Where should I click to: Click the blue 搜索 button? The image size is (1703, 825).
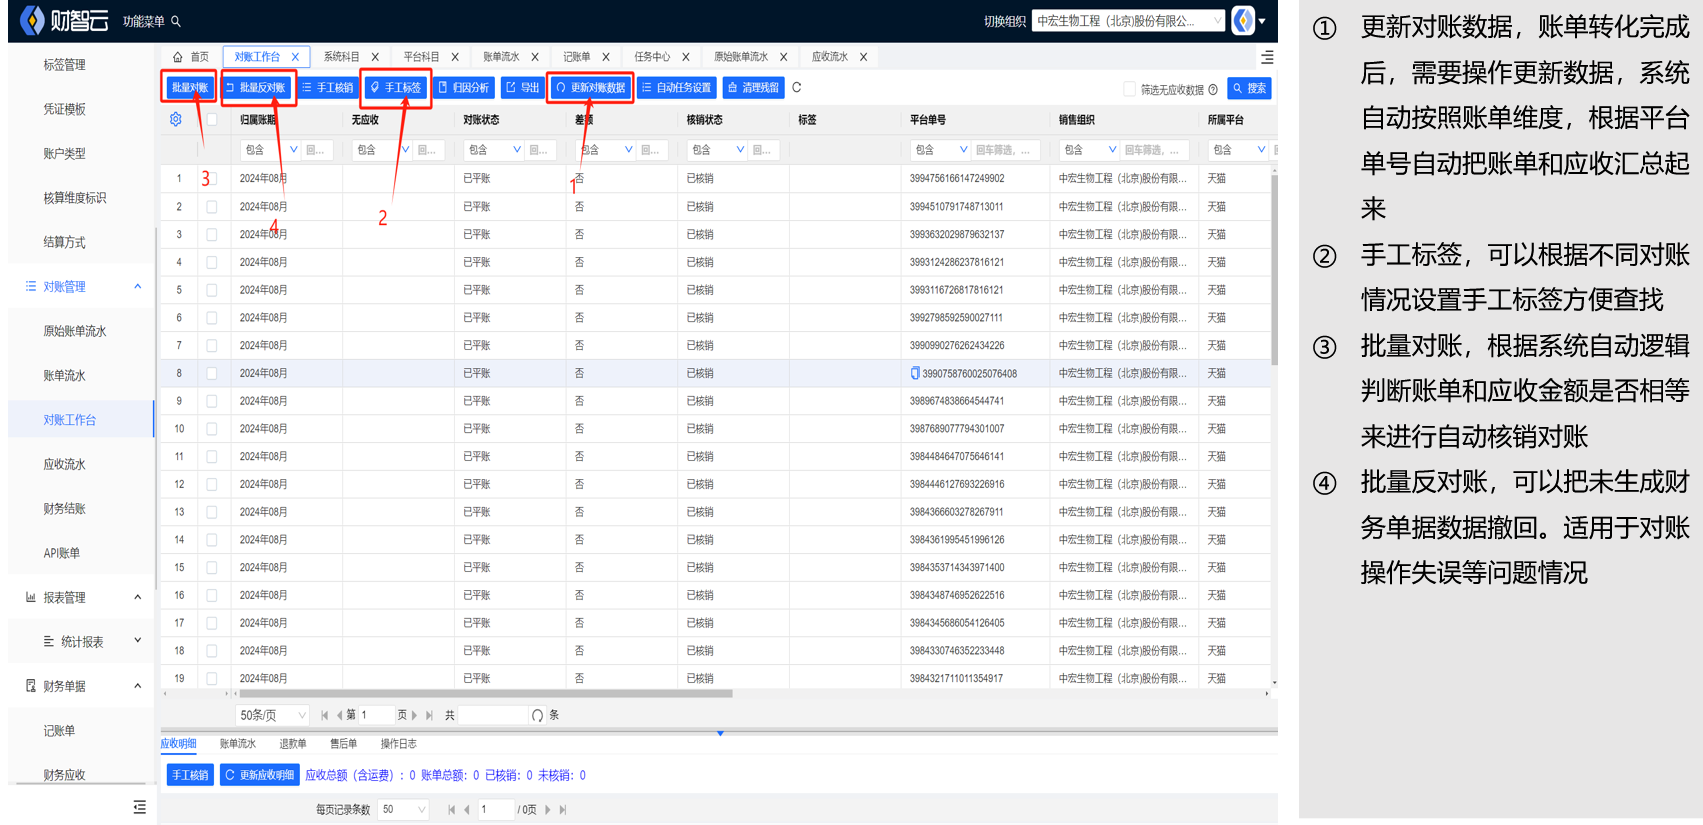pos(1249,89)
